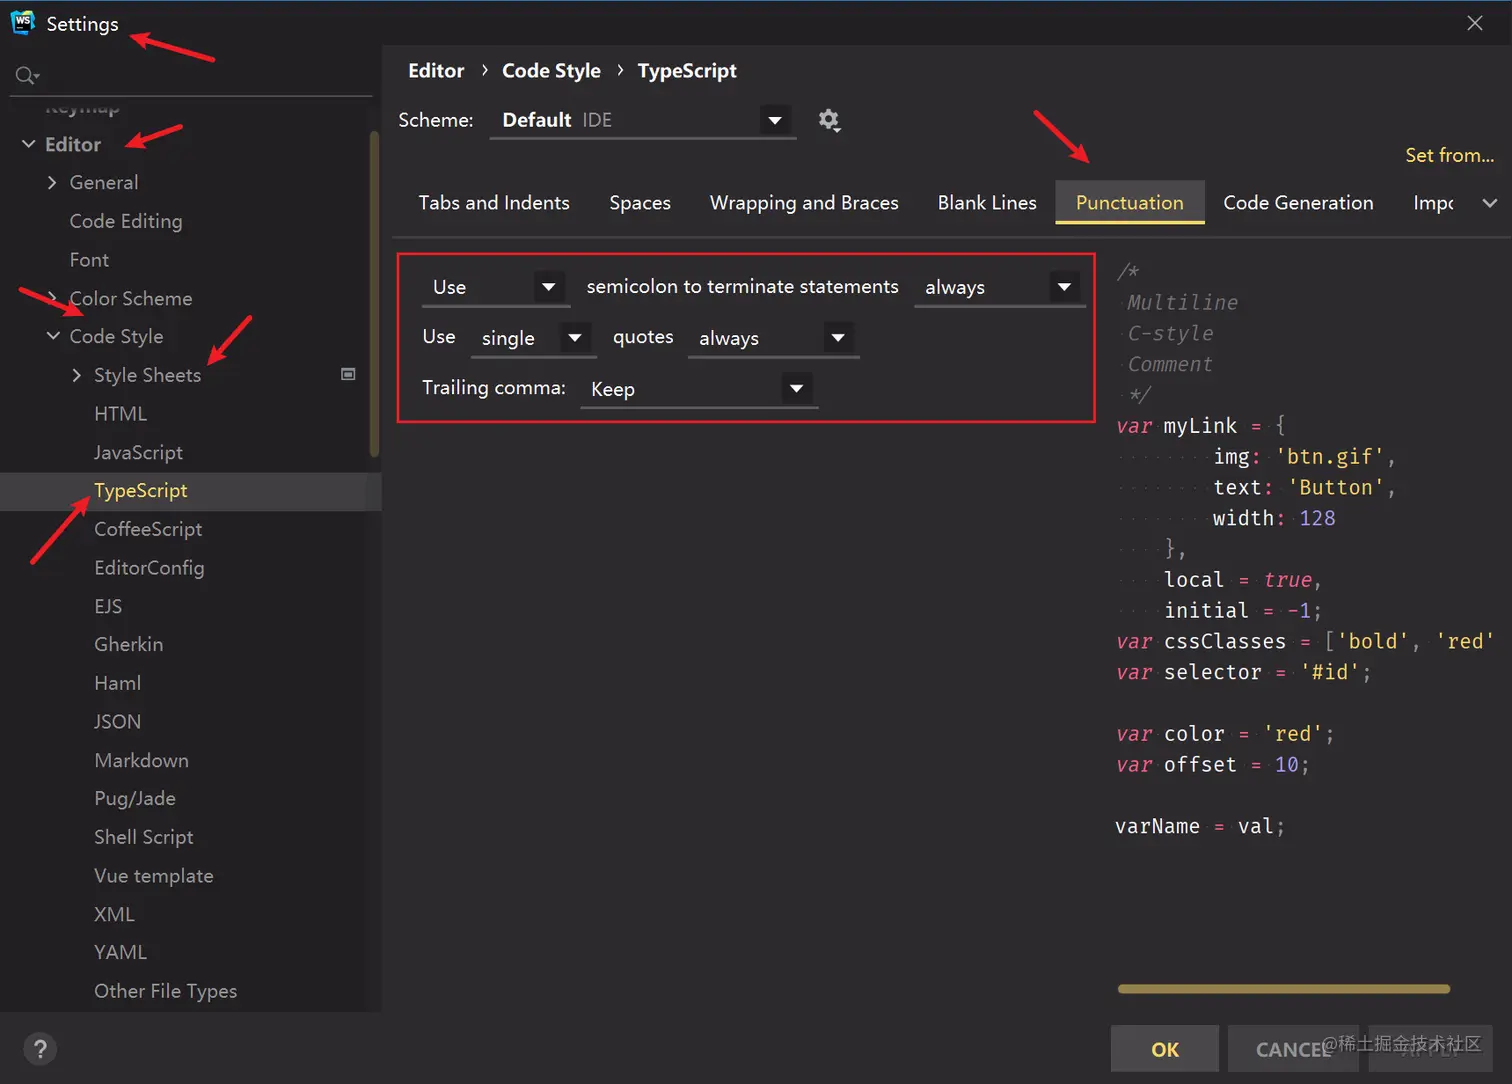
Task: Expand the Color Scheme node arrow
Action: point(52,298)
